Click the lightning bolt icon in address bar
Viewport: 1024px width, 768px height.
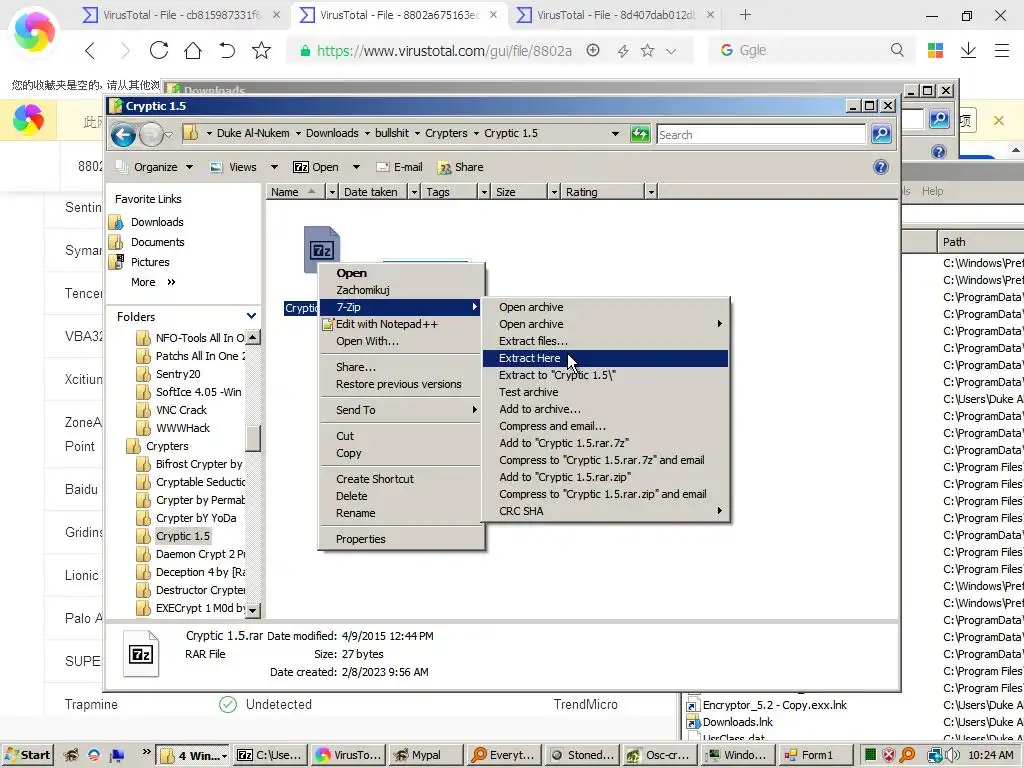tap(622, 51)
